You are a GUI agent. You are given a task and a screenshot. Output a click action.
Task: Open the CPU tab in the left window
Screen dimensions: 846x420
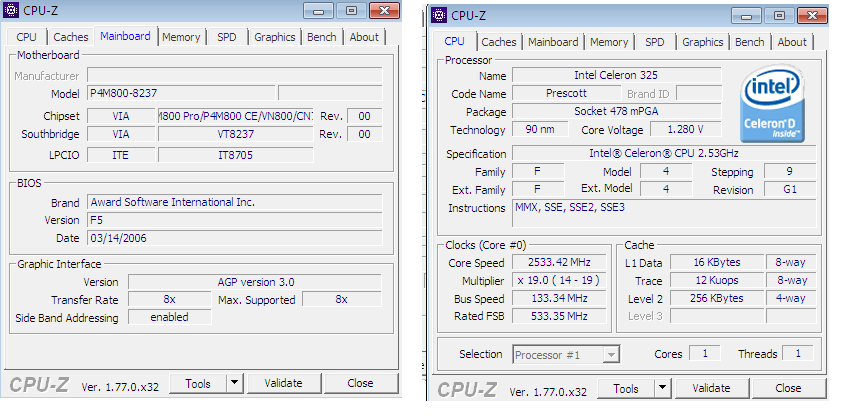coord(26,37)
